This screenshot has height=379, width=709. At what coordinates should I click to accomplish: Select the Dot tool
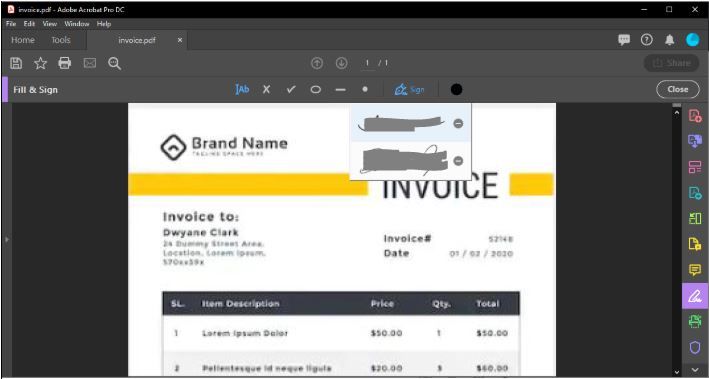(x=365, y=90)
